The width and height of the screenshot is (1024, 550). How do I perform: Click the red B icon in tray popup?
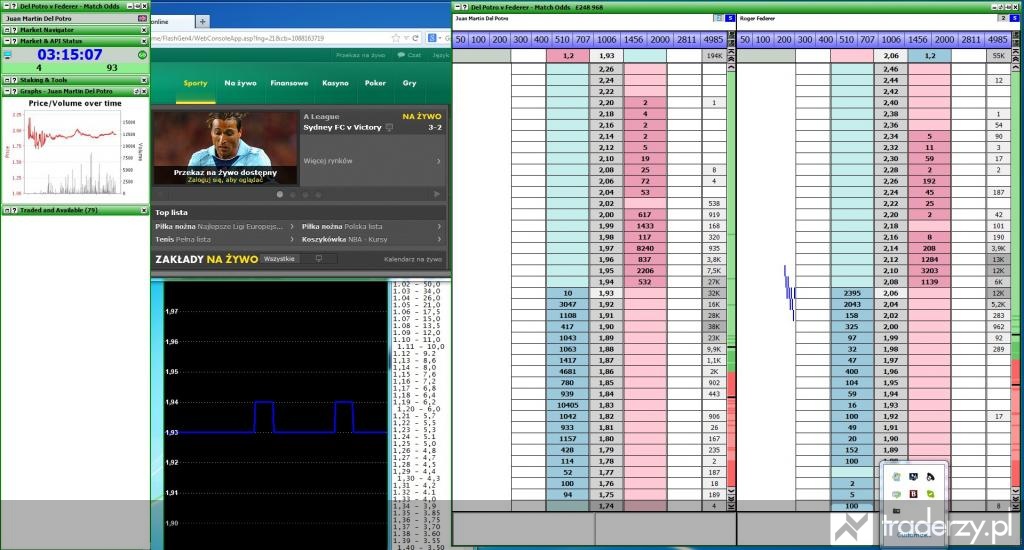(913, 494)
